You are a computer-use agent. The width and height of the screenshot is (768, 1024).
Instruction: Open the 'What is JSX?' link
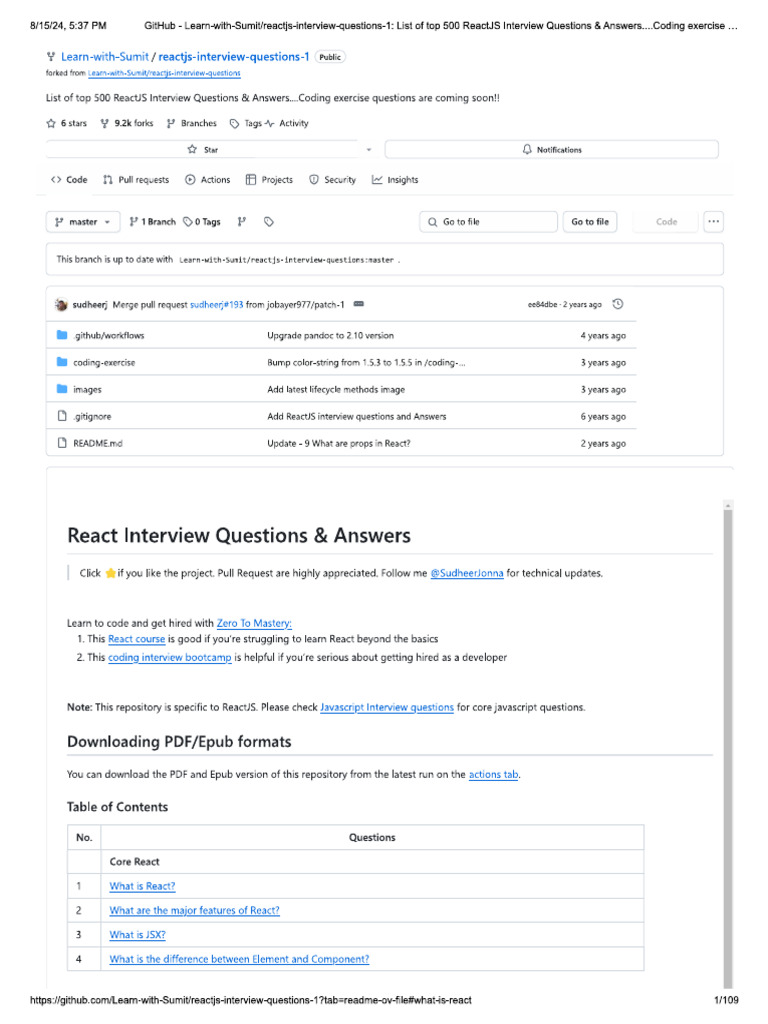click(x=138, y=935)
